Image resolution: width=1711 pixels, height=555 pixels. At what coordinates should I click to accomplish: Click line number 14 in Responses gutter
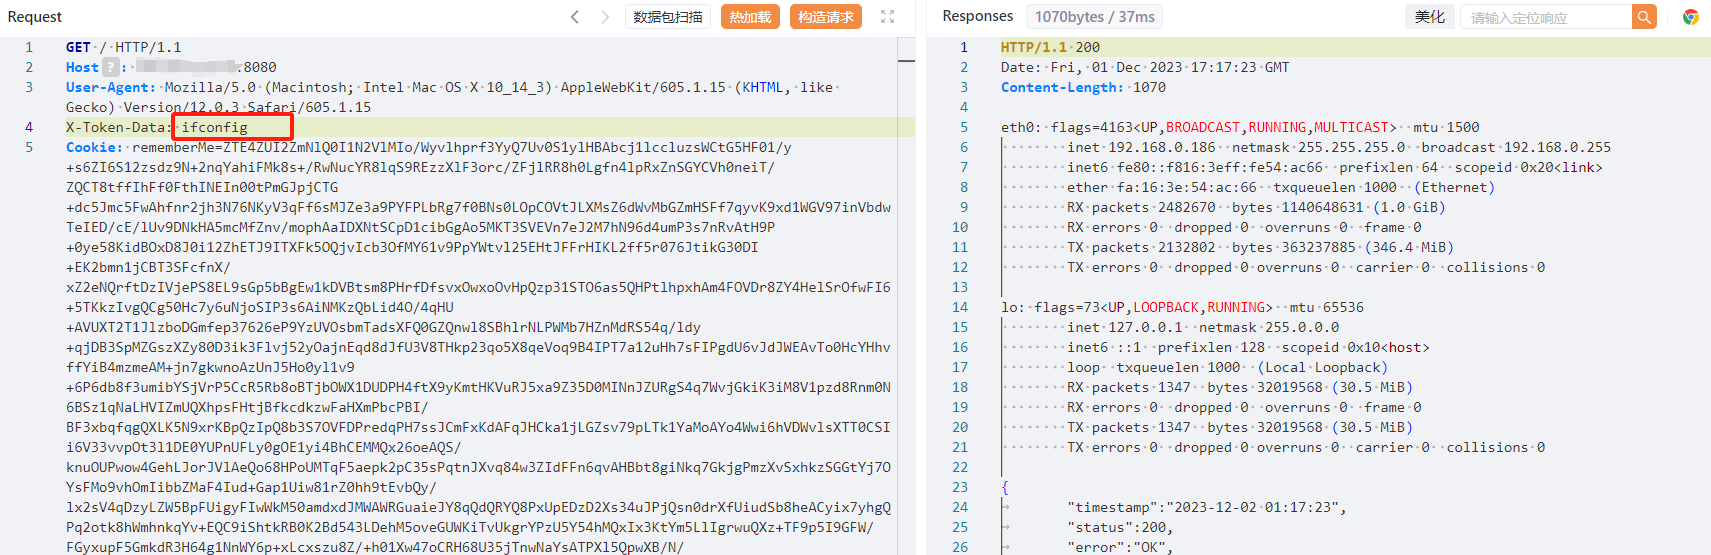point(960,307)
